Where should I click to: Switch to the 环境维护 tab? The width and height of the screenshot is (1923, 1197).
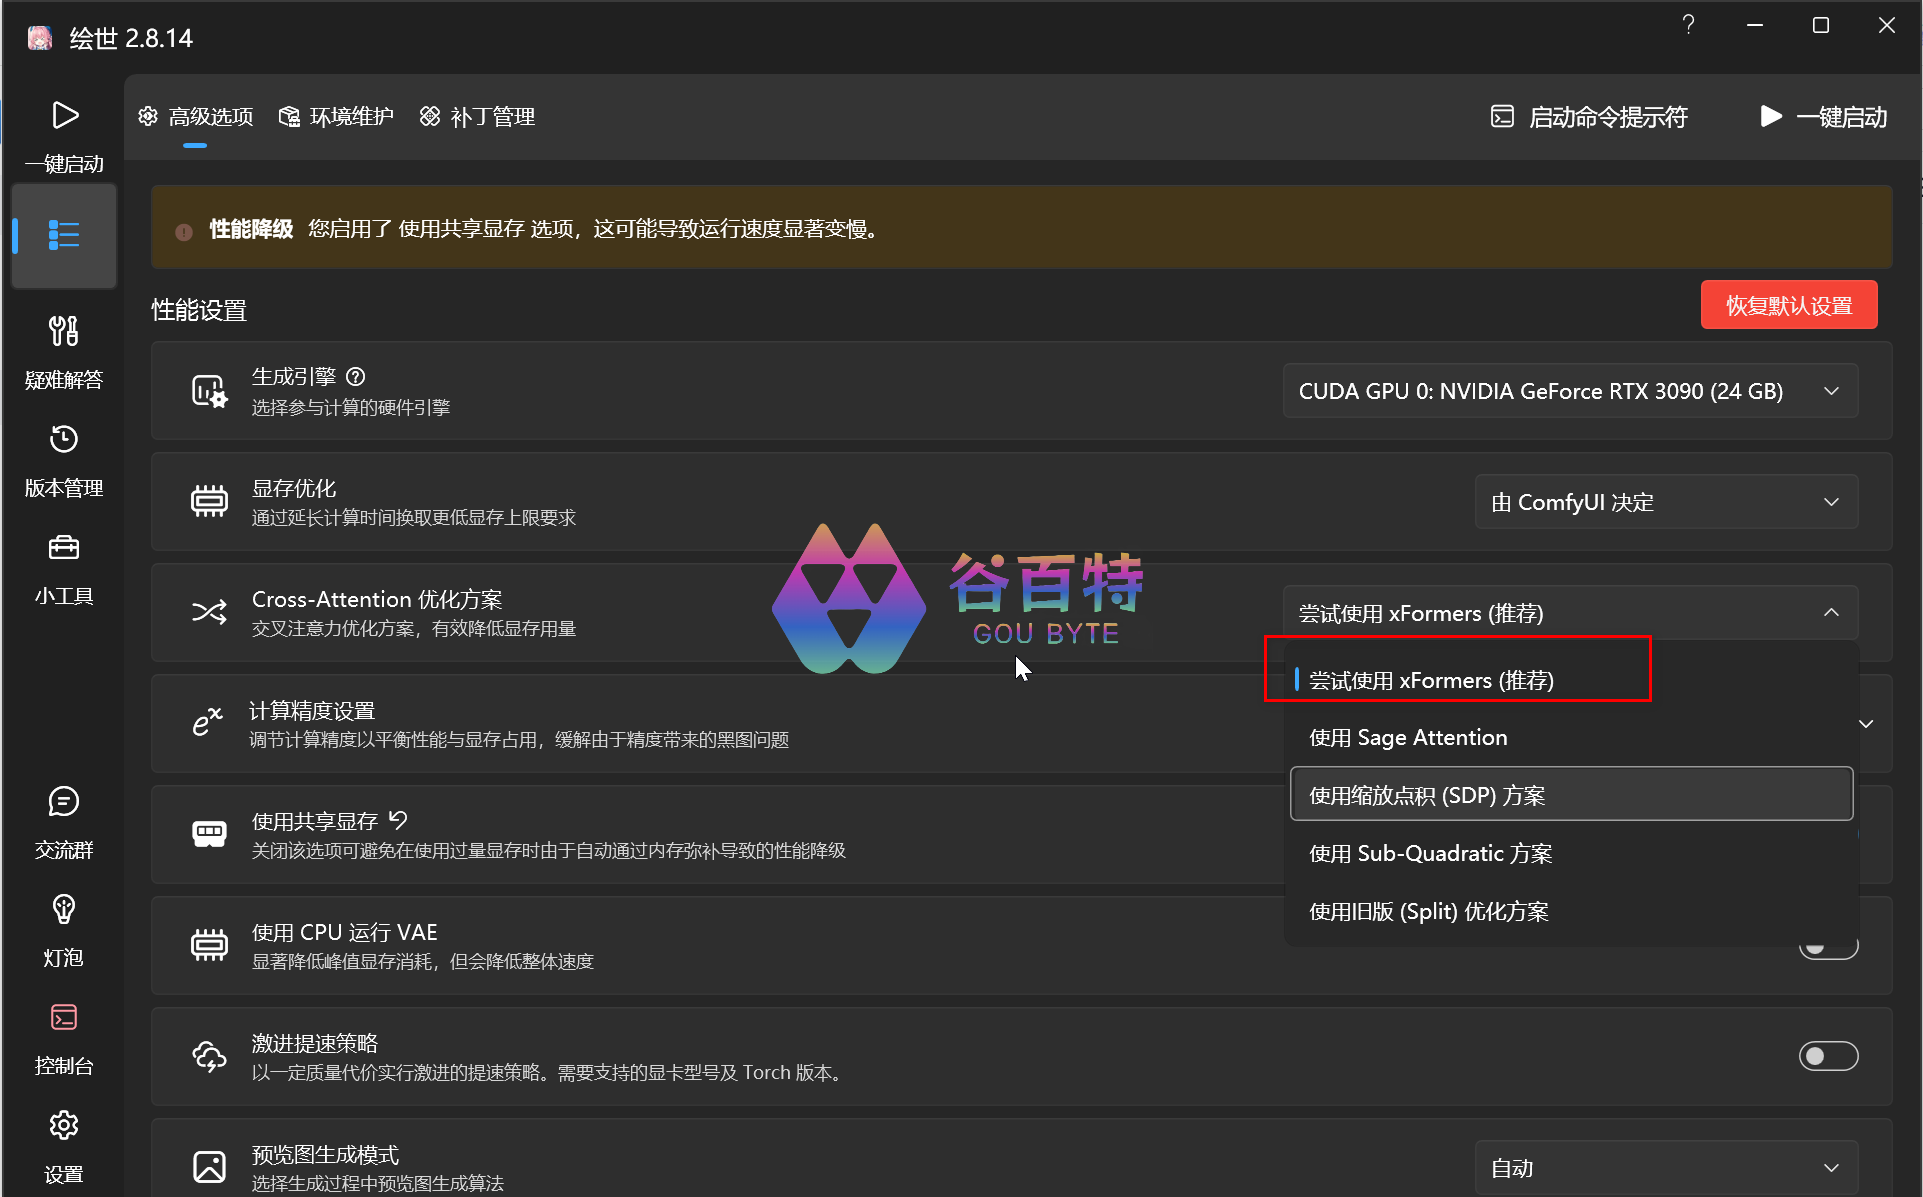337,117
